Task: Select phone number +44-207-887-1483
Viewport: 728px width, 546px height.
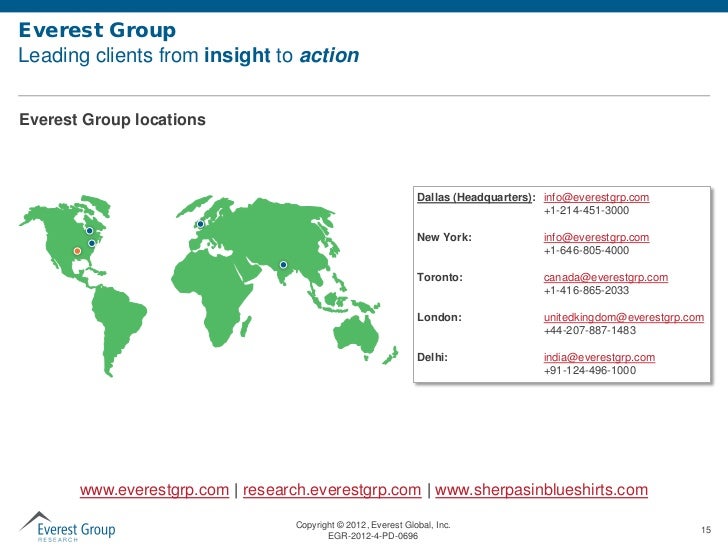Action: point(590,330)
